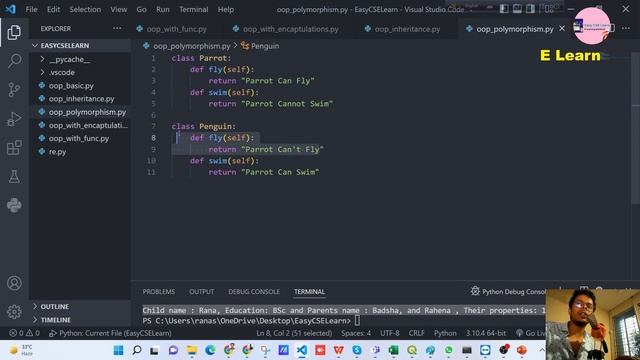The image size is (640, 360).
Task: Open Windows taskbar search
Action: [x=137, y=350]
